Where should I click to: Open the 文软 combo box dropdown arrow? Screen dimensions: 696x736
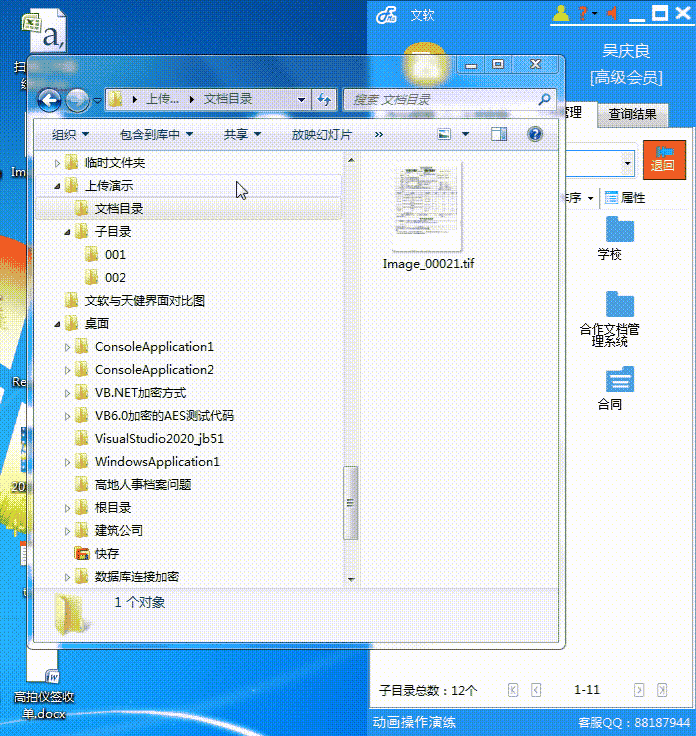(627, 164)
